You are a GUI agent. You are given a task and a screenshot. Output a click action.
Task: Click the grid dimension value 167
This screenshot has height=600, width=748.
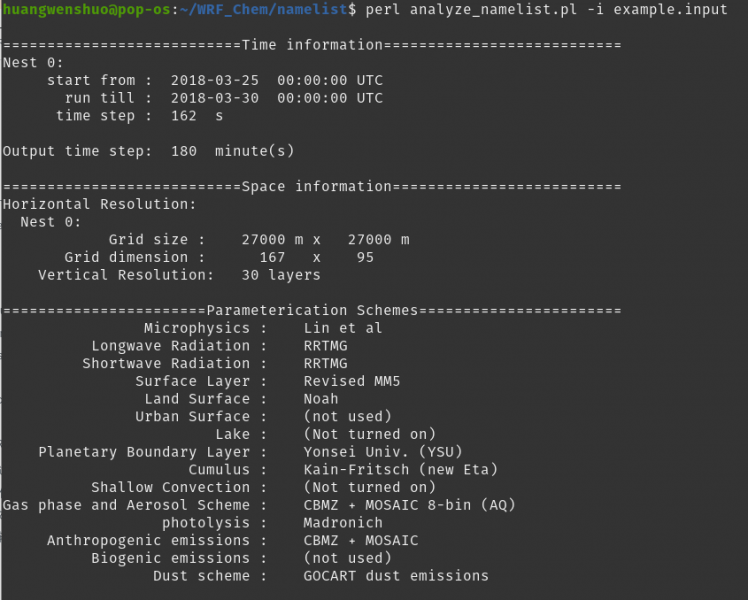tap(272, 257)
